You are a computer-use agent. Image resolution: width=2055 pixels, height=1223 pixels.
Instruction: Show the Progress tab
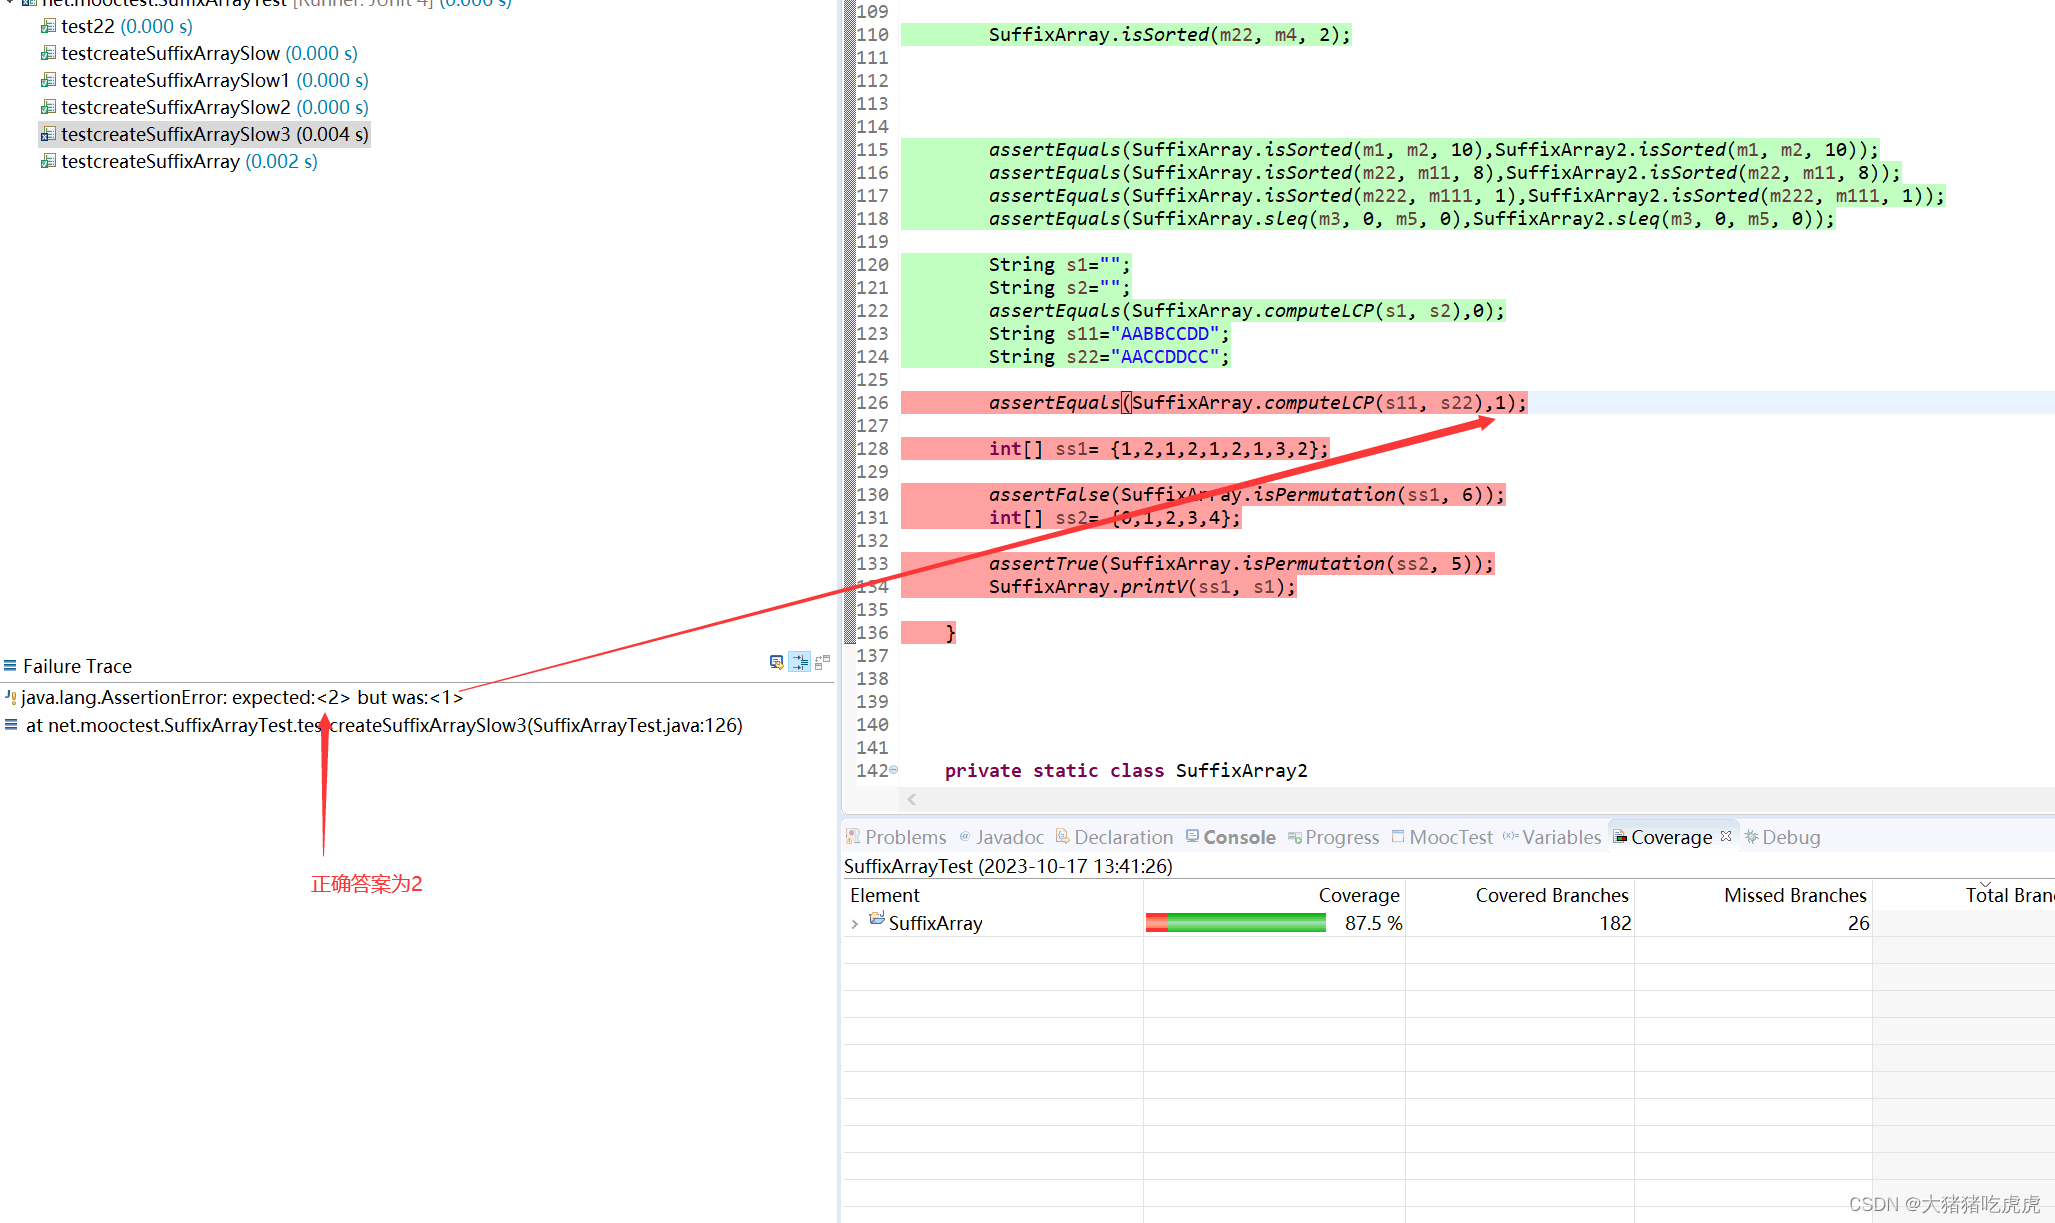(1342, 837)
